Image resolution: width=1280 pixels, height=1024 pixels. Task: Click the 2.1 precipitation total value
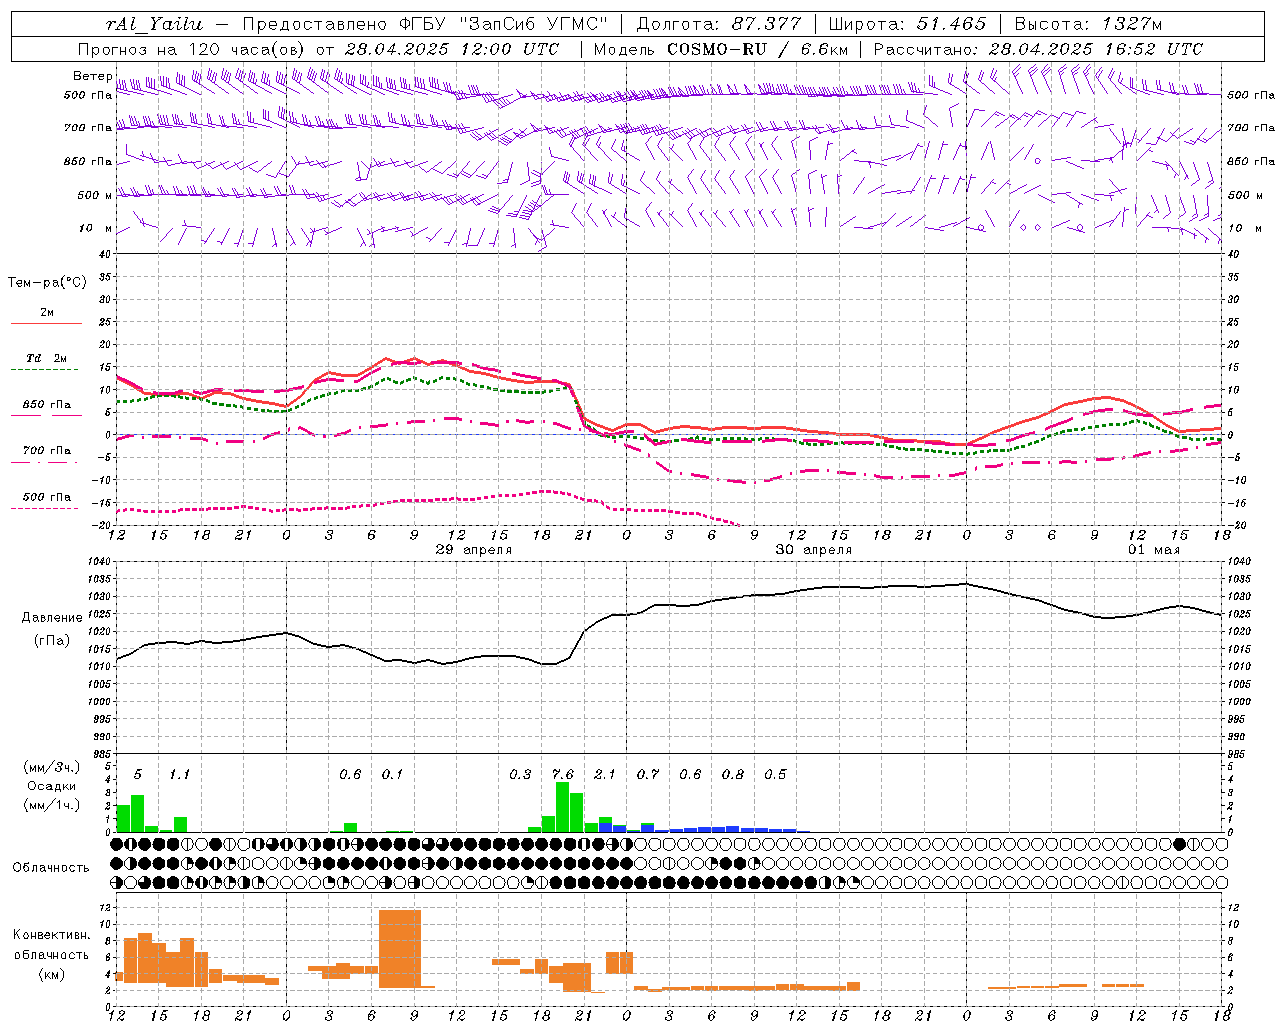[x=605, y=775]
